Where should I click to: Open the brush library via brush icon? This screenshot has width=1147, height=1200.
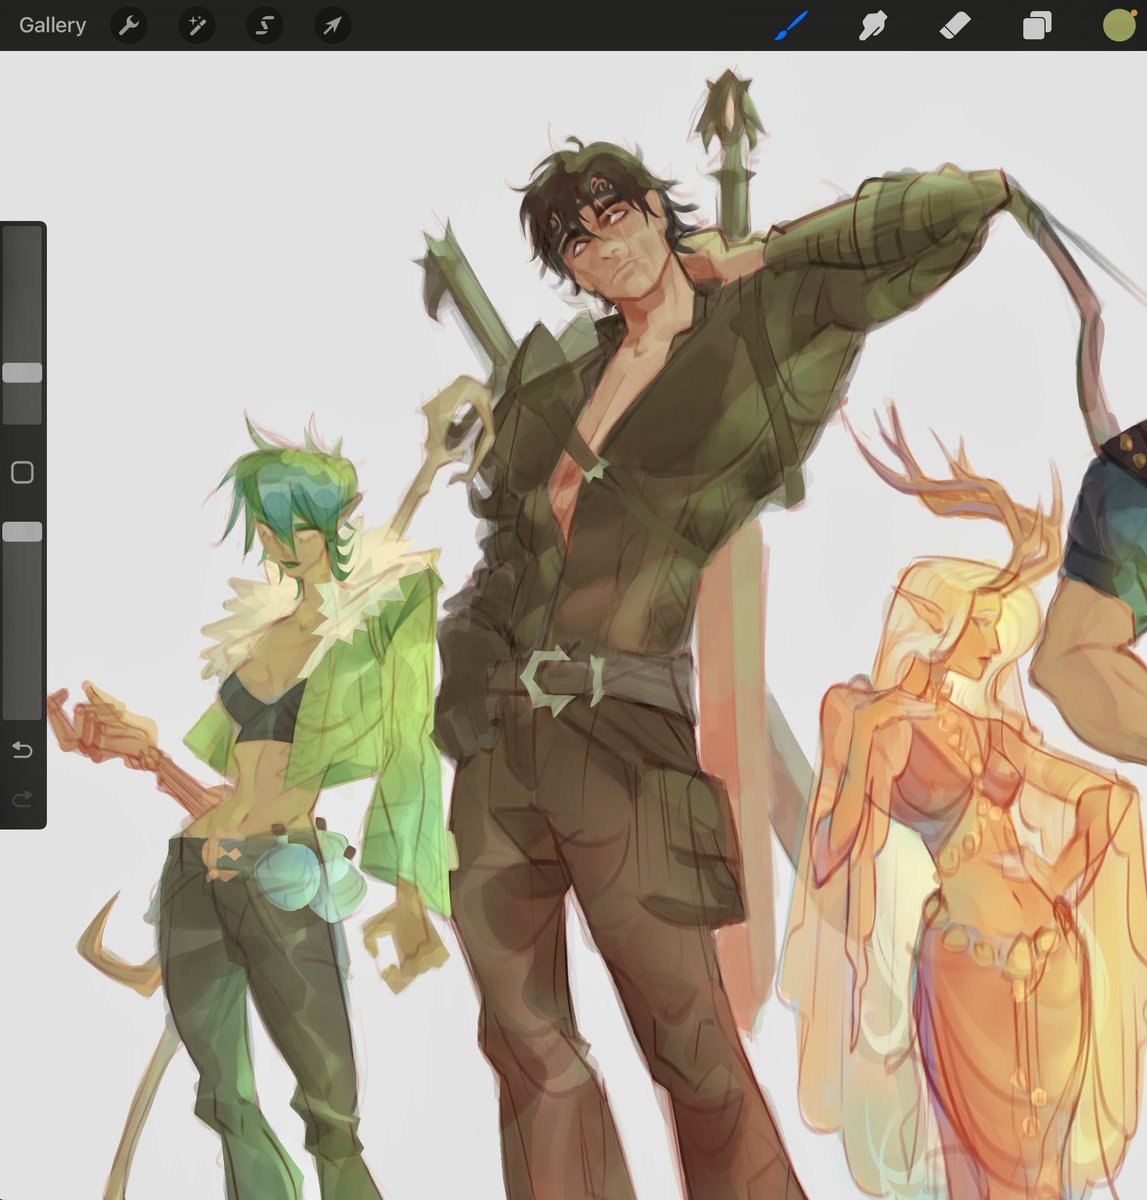click(x=789, y=25)
